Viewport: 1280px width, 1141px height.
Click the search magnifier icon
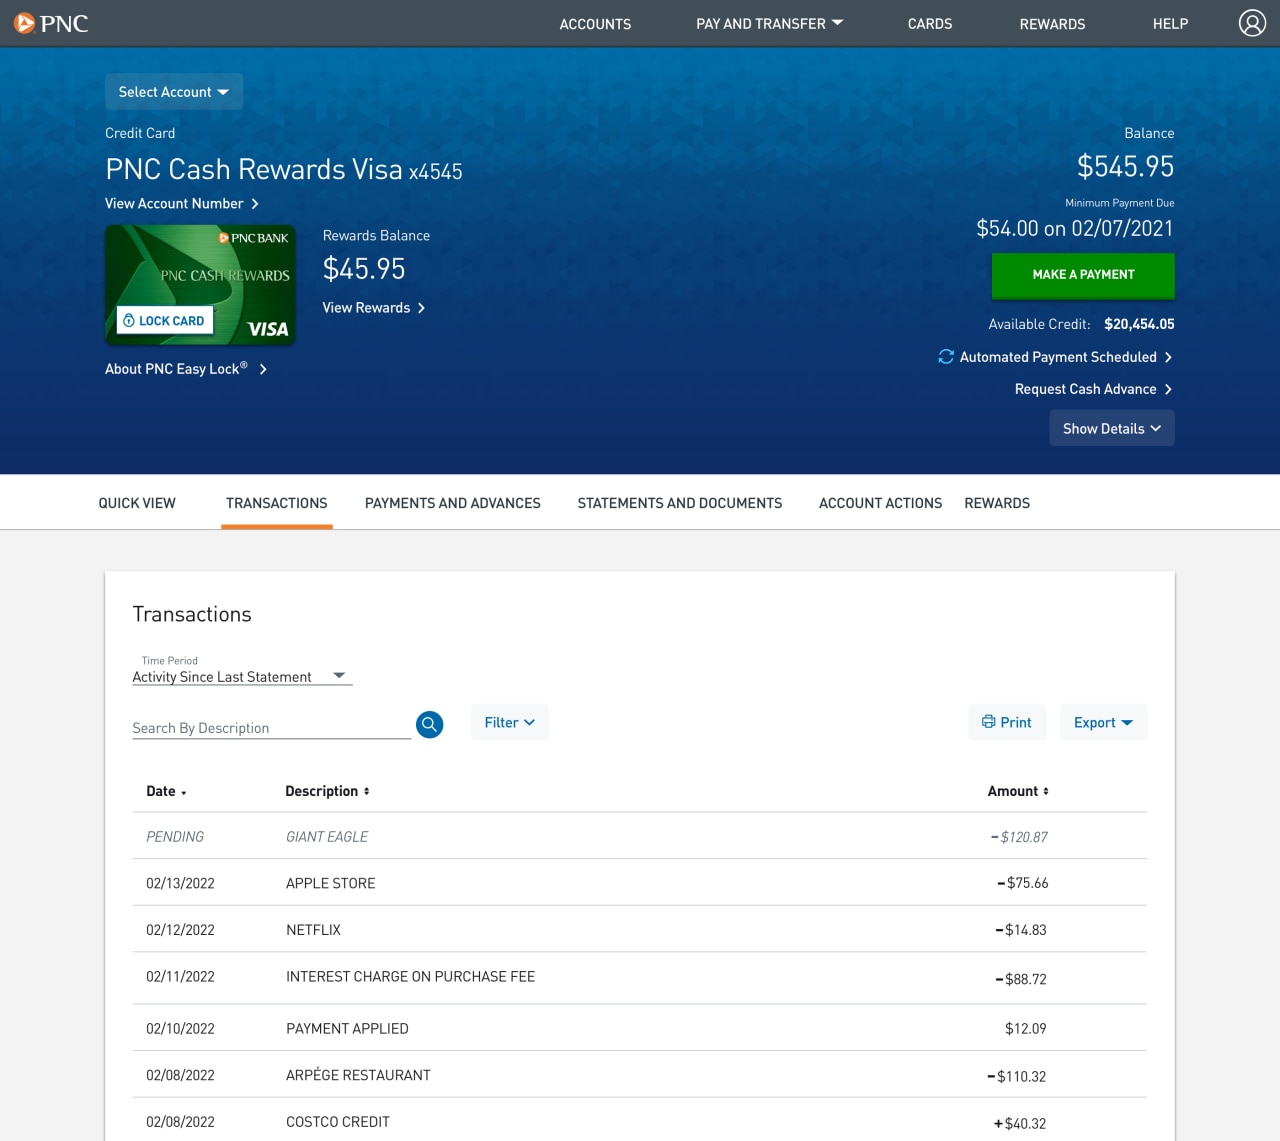click(429, 724)
